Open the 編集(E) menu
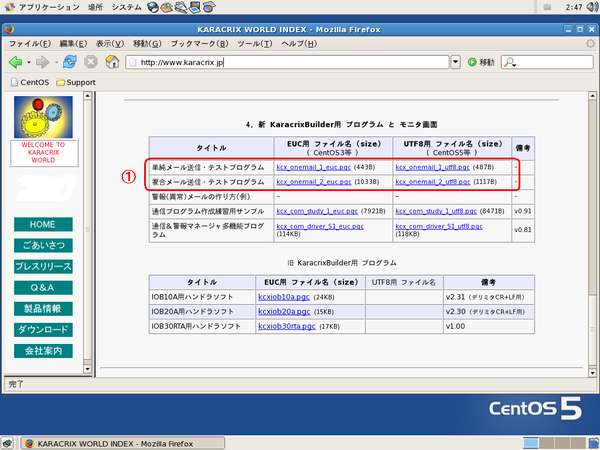The image size is (600, 450). [x=73, y=44]
